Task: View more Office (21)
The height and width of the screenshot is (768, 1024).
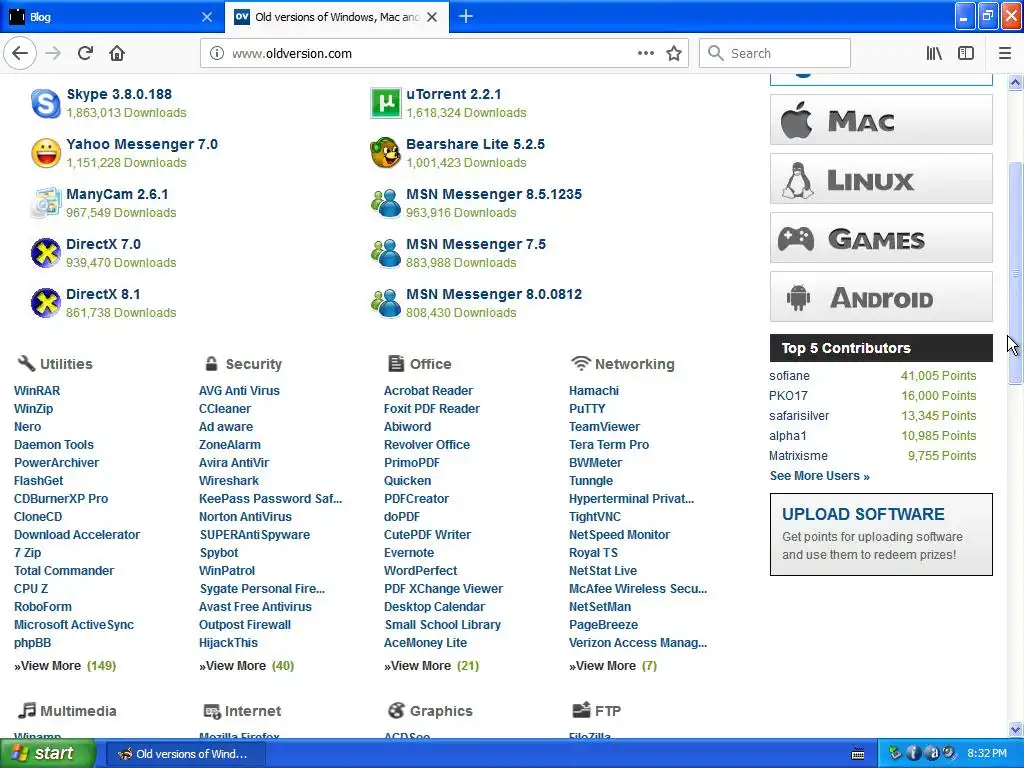Action: (x=432, y=665)
